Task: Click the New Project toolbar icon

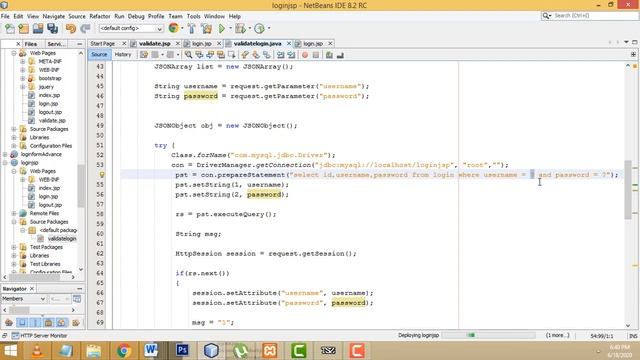Action: pyautogui.click(x=24, y=29)
